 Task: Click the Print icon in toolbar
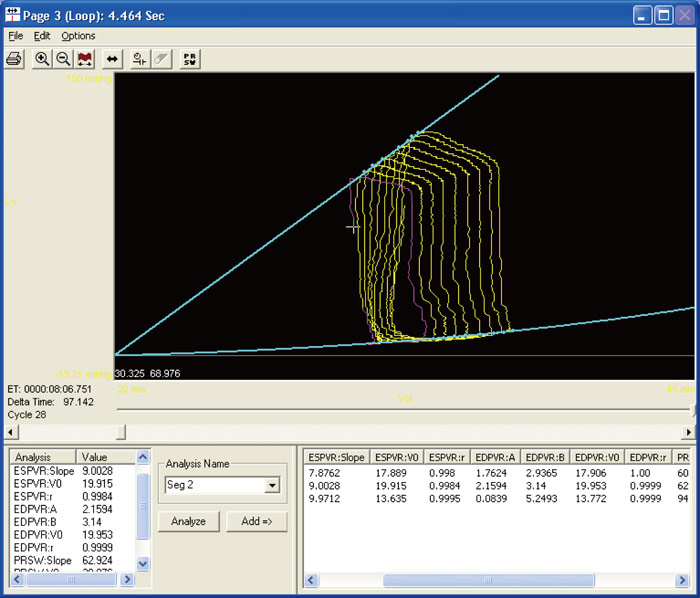point(14,59)
